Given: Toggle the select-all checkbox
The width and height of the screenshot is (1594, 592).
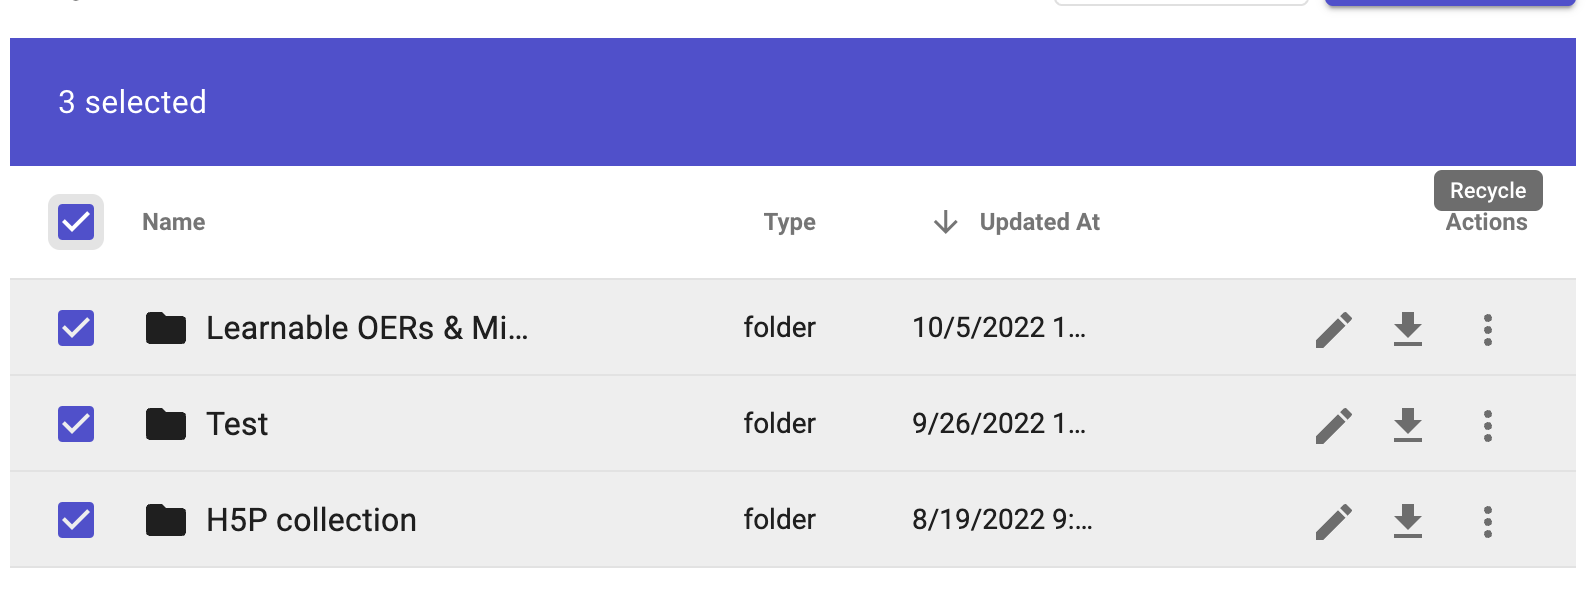Looking at the screenshot, I should [75, 222].
